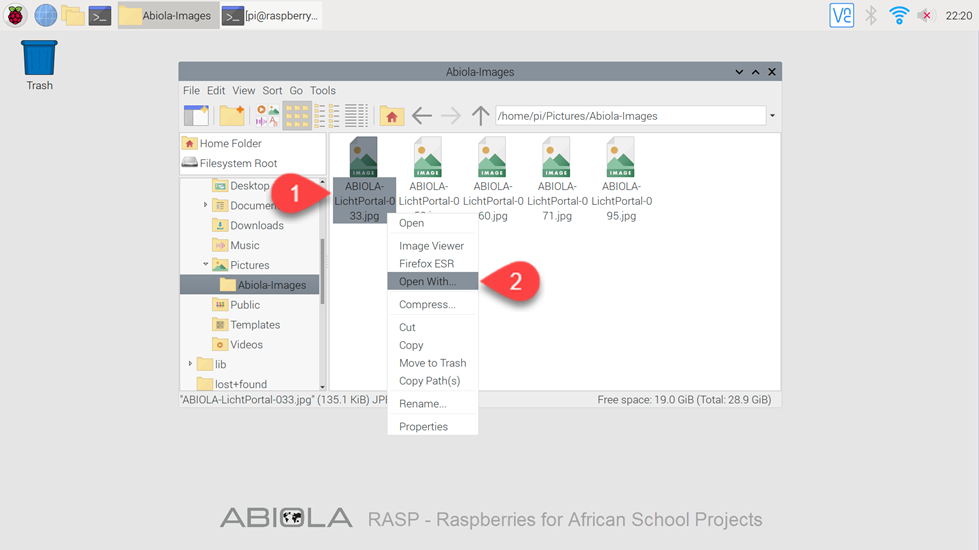
Task: Select the icon view mode button
Action: [296, 116]
